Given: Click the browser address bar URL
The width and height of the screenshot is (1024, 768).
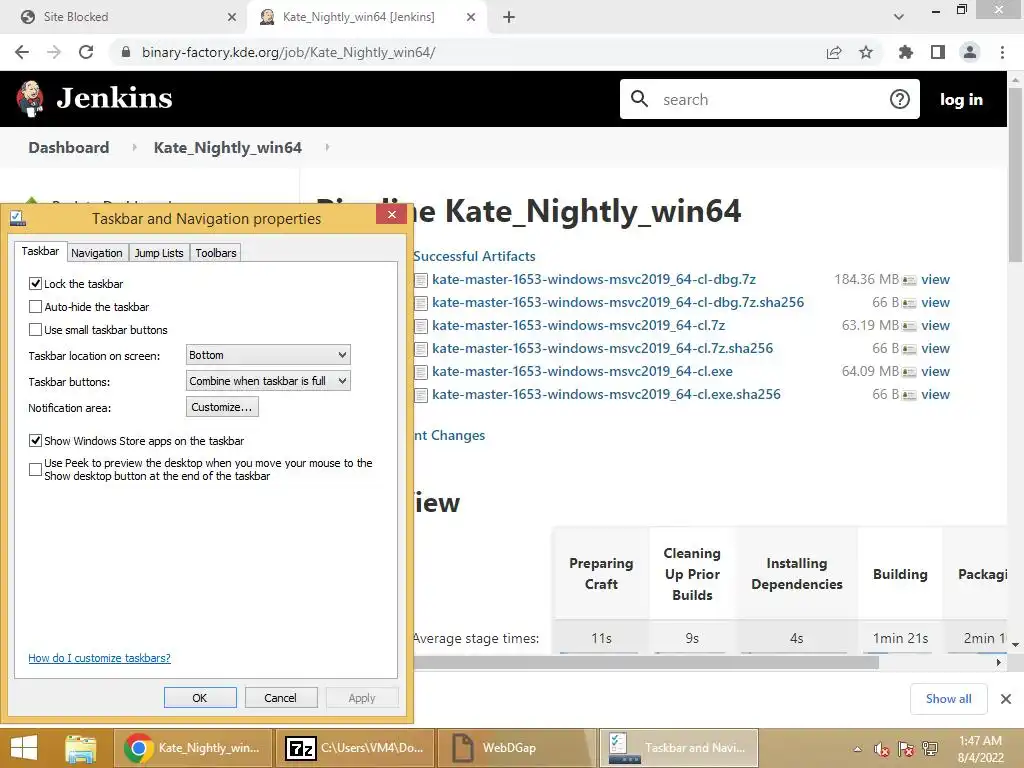Looking at the screenshot, I should coord(289,52).
